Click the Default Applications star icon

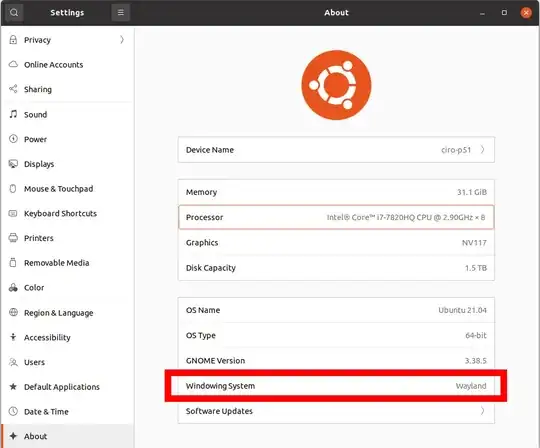[x=13, y=386]
